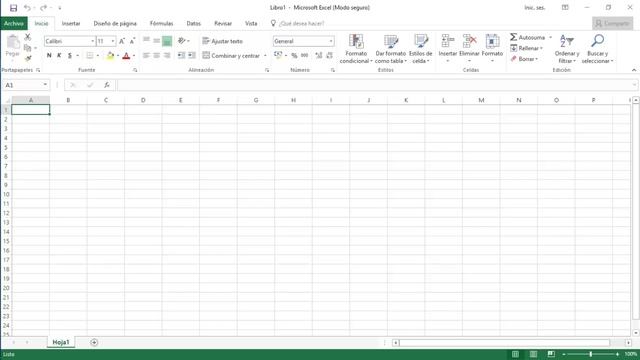Image resolution: width=640 pixels, height=360 pixels.
Task: Increase font size with the larger A icon
Action: (x=122, y=41)
